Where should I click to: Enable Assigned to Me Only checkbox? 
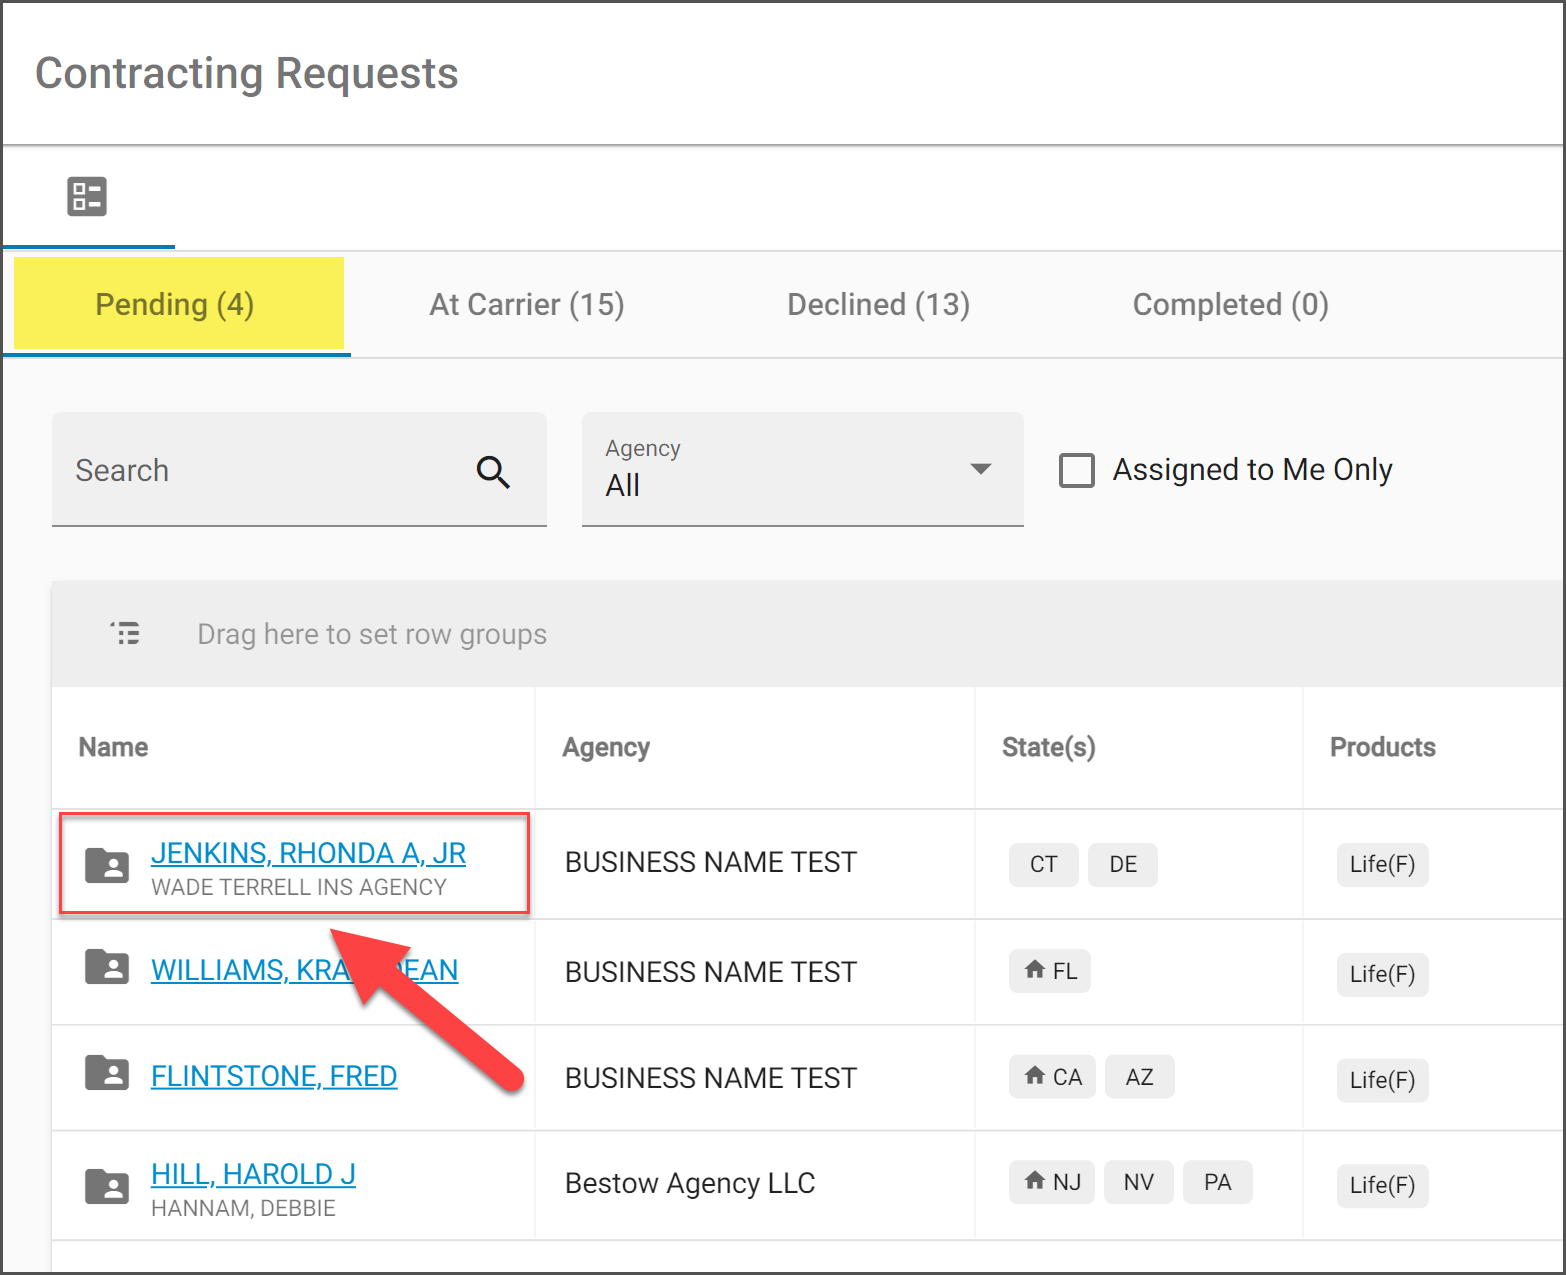point(1077,470)
